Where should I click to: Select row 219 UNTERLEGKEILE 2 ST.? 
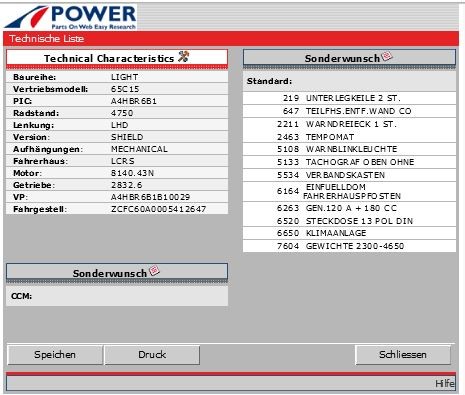[x=349, y=98]
